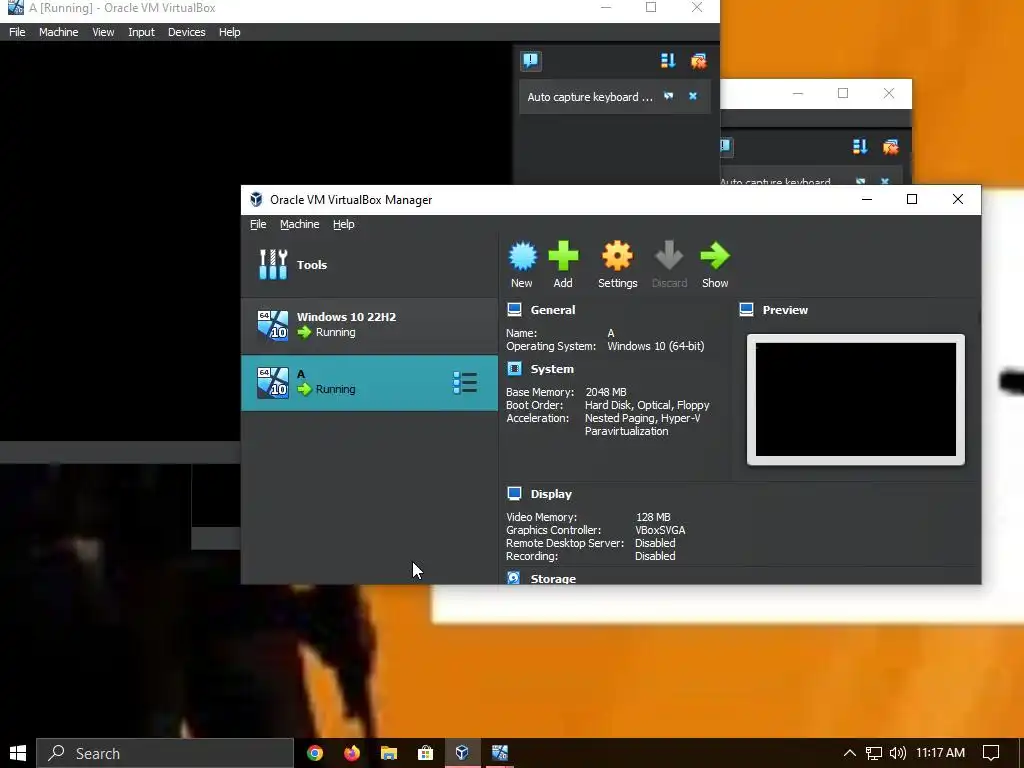Click the Base Memory 2048 MB value
The image size is (1024, 768).
(606, 392)
